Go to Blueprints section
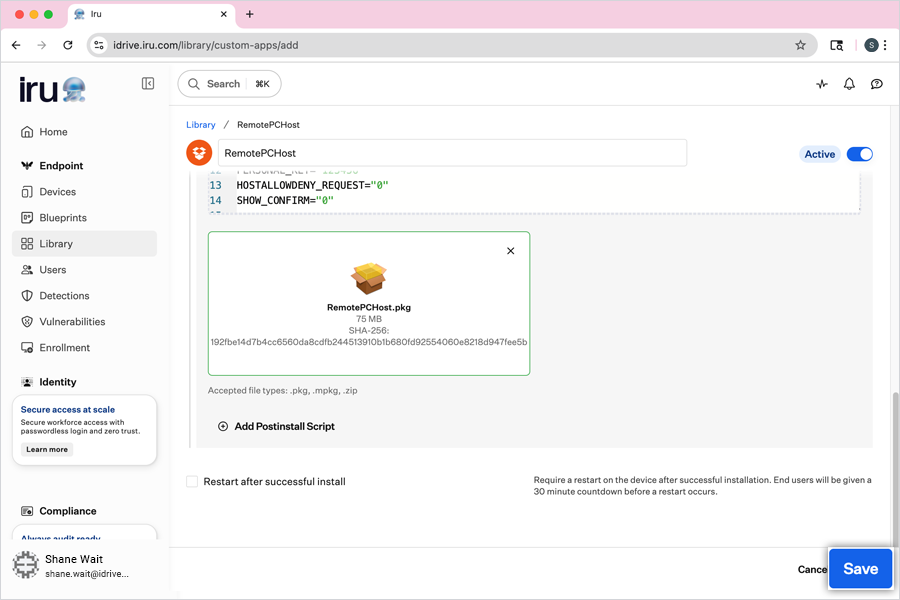This screenshot has width=900, height=600. click(x=63, y=218)
